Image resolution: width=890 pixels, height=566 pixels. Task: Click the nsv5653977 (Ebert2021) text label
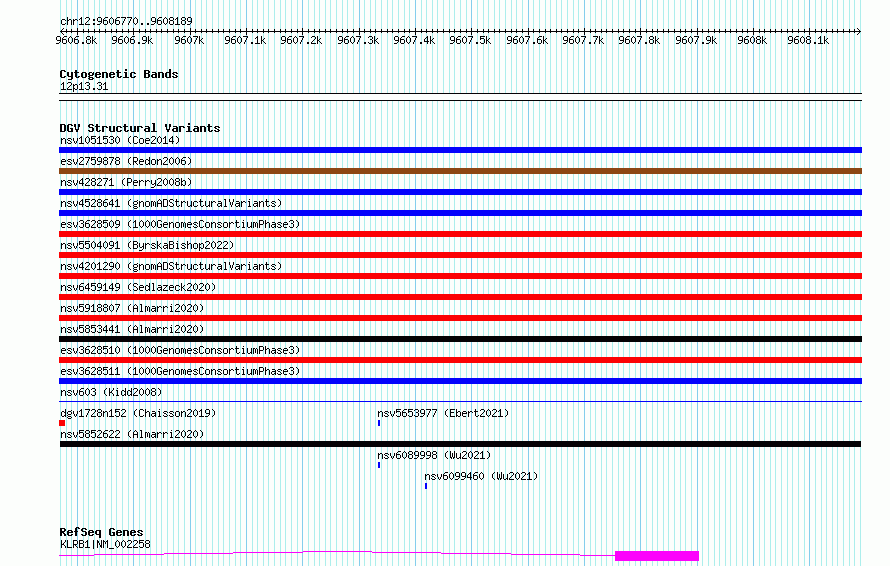tap(443, 413)
